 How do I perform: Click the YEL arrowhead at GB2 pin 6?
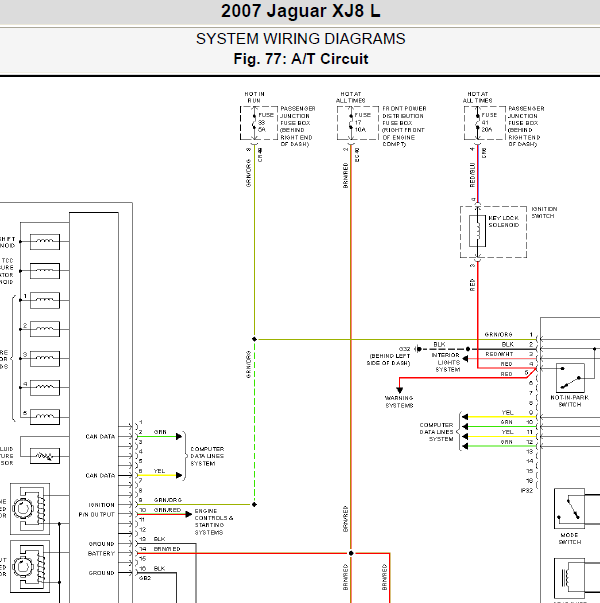pyautogui.click(x=179, y=475)
